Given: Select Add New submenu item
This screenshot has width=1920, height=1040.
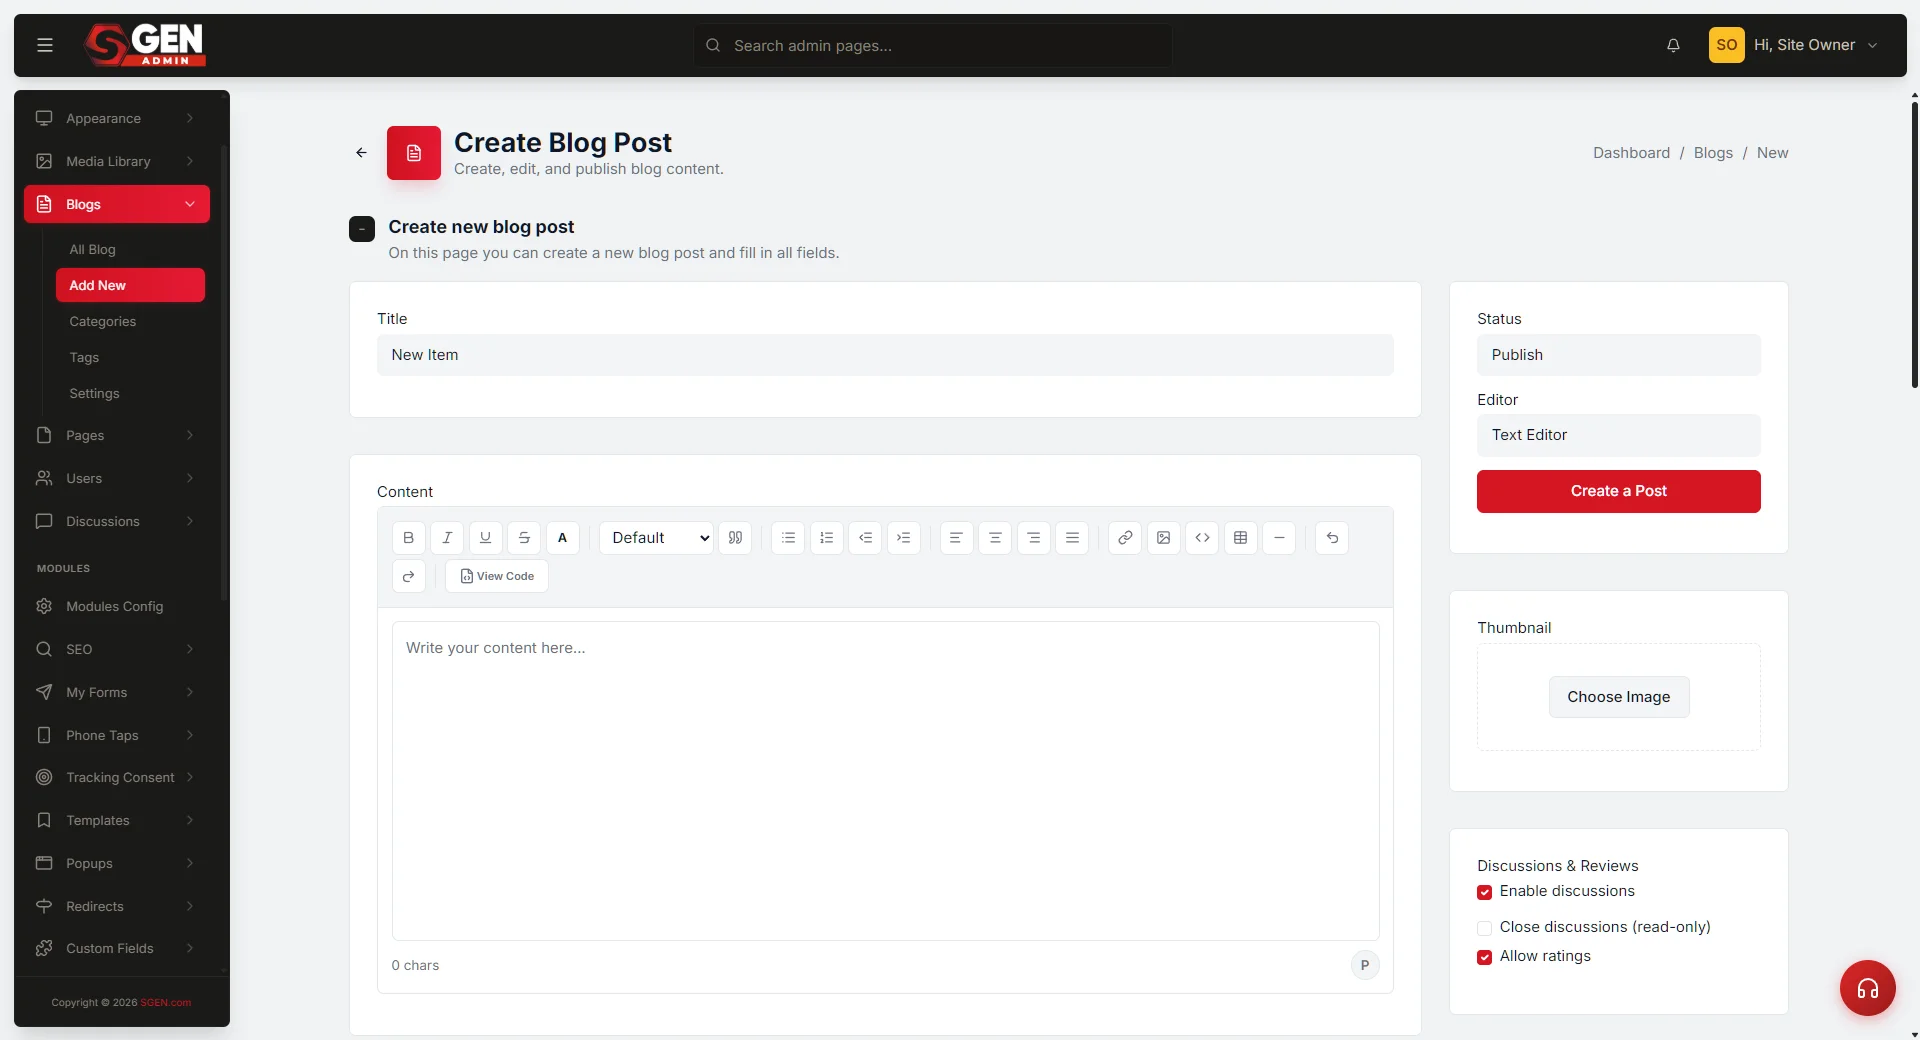Looking at the screenshot, I should [130, 285].
